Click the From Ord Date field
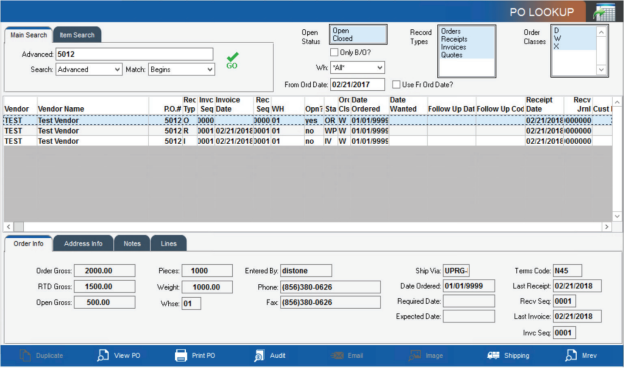The height and width of the screenshot is (368, 624). point(357,84)
